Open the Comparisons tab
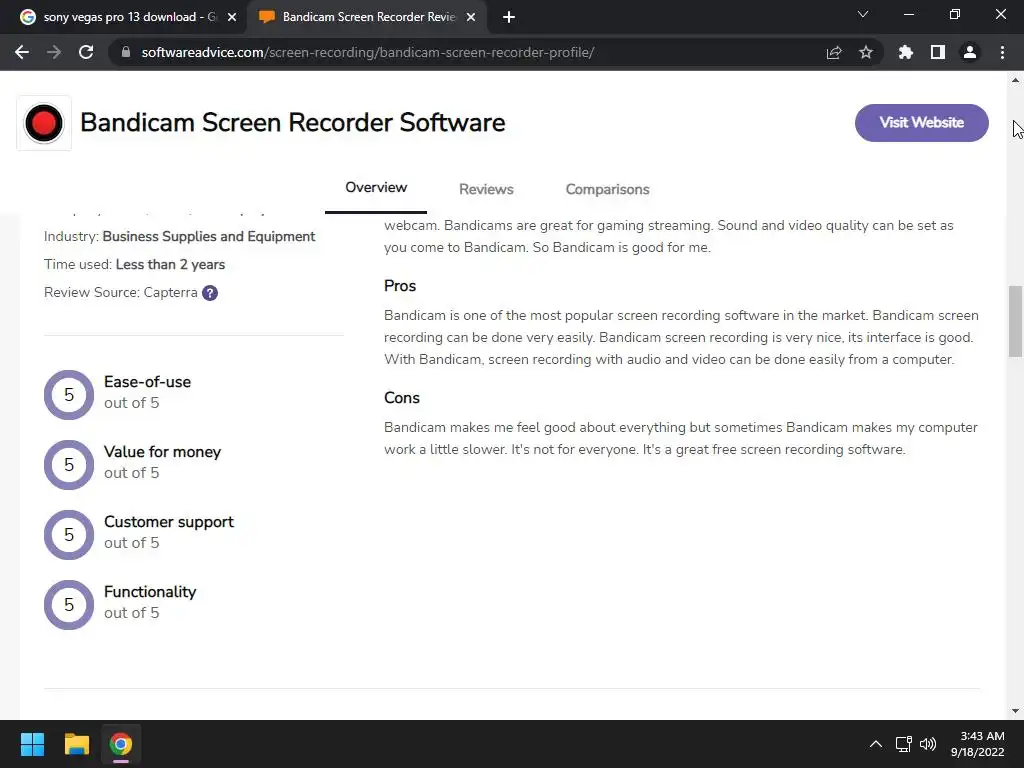This screenshot has height=768, width=1024. coord(607,189)
